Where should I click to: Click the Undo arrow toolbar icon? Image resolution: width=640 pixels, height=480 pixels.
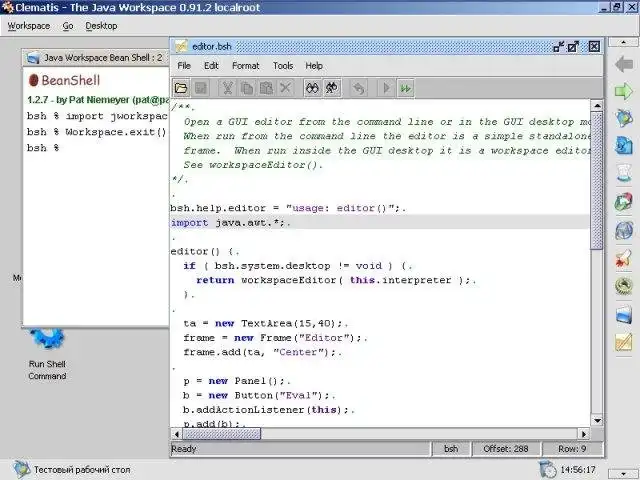point(359,88)
